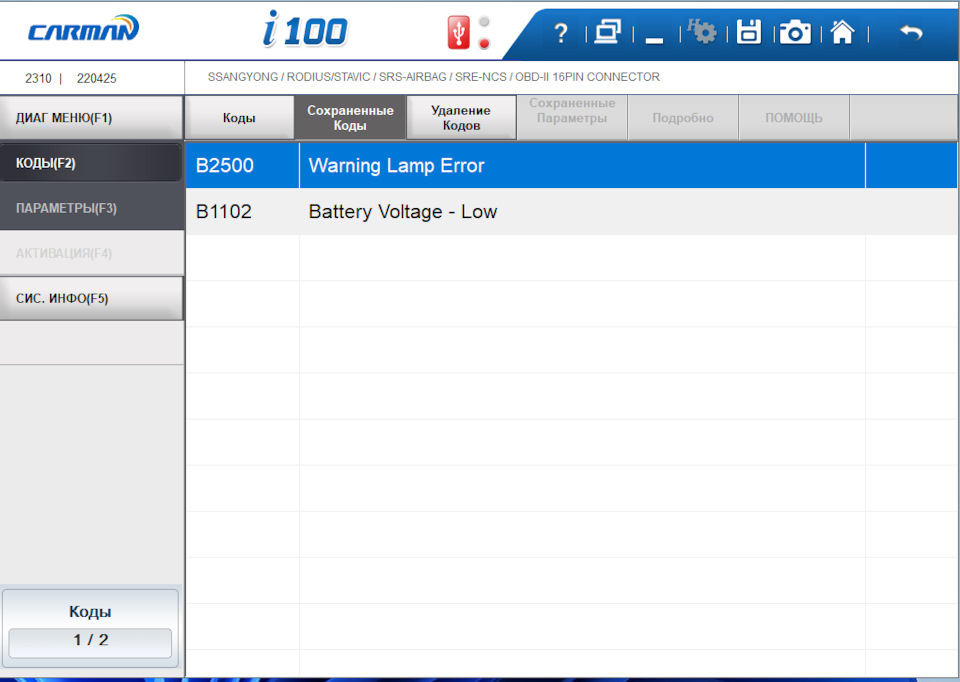
Task: Select the Сохраненные Коды tab
Action: [350, 118]
